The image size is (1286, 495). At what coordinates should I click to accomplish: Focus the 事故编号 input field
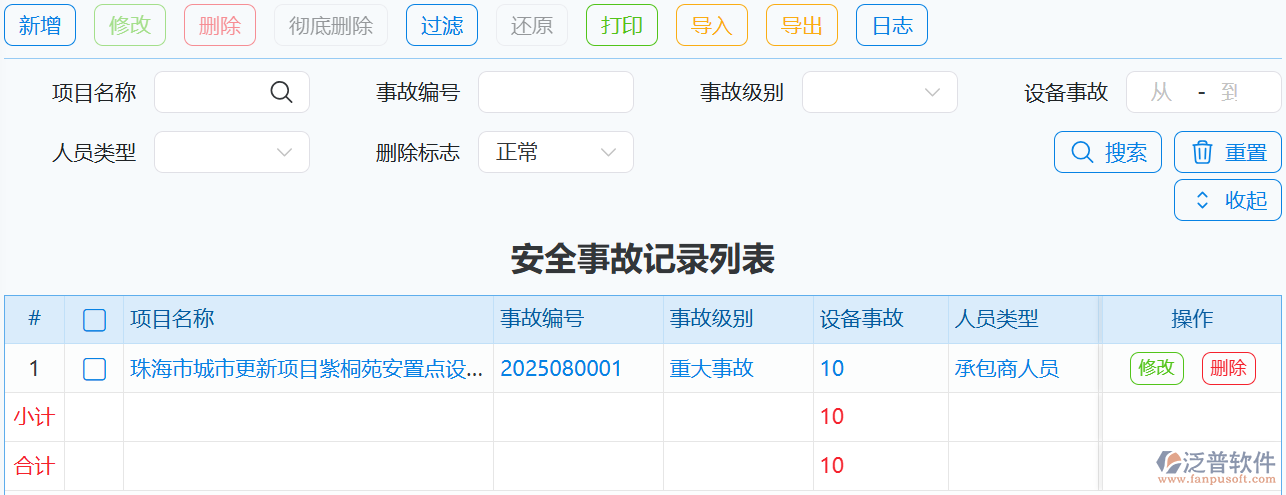click(556, 92)
